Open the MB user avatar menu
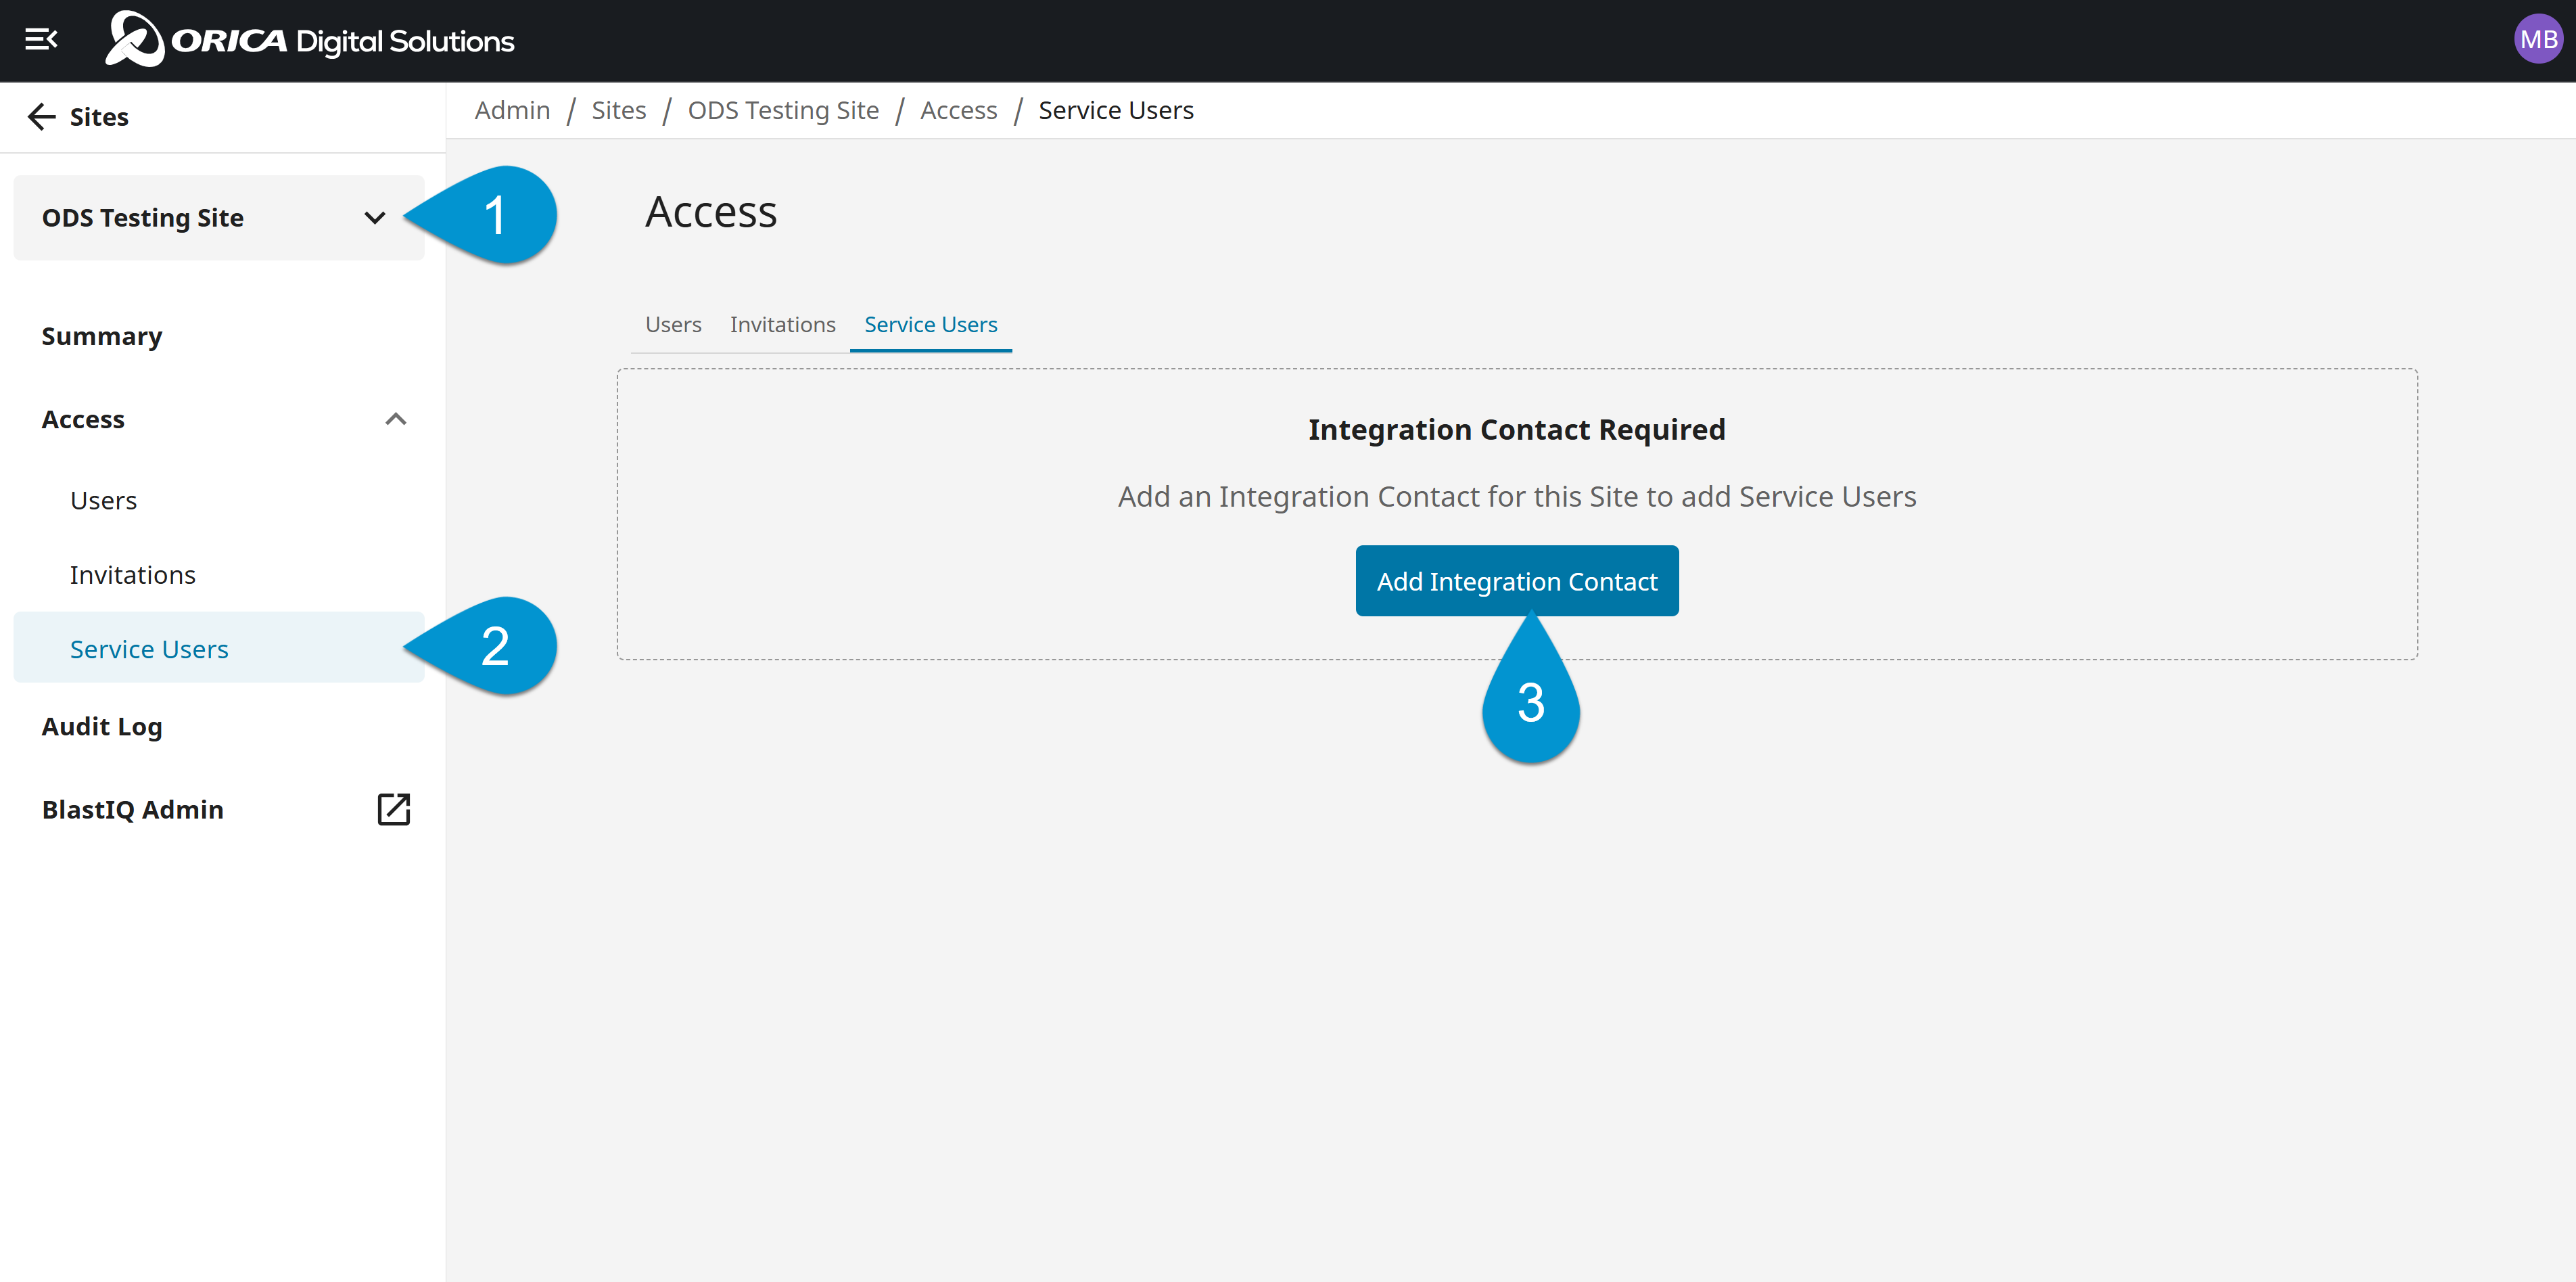 coord(2537,40)
